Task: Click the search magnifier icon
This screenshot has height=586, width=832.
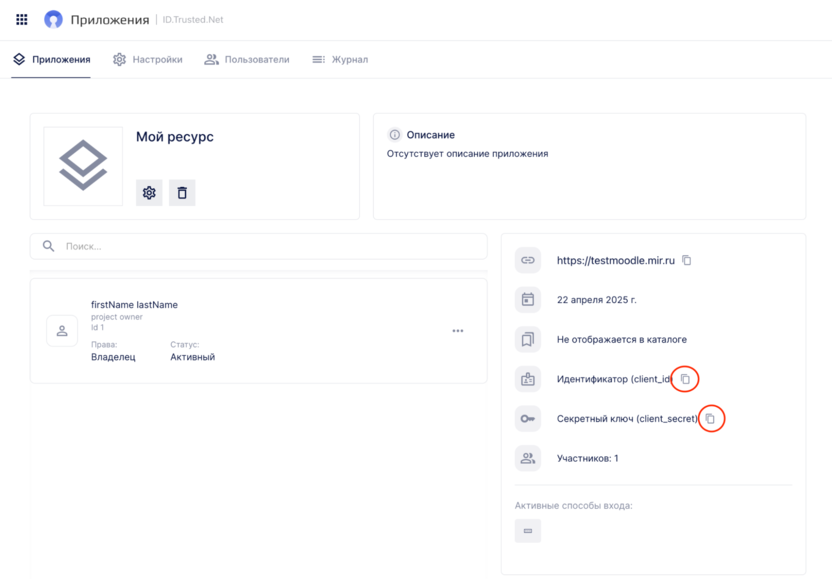Action: click(48, 246)
